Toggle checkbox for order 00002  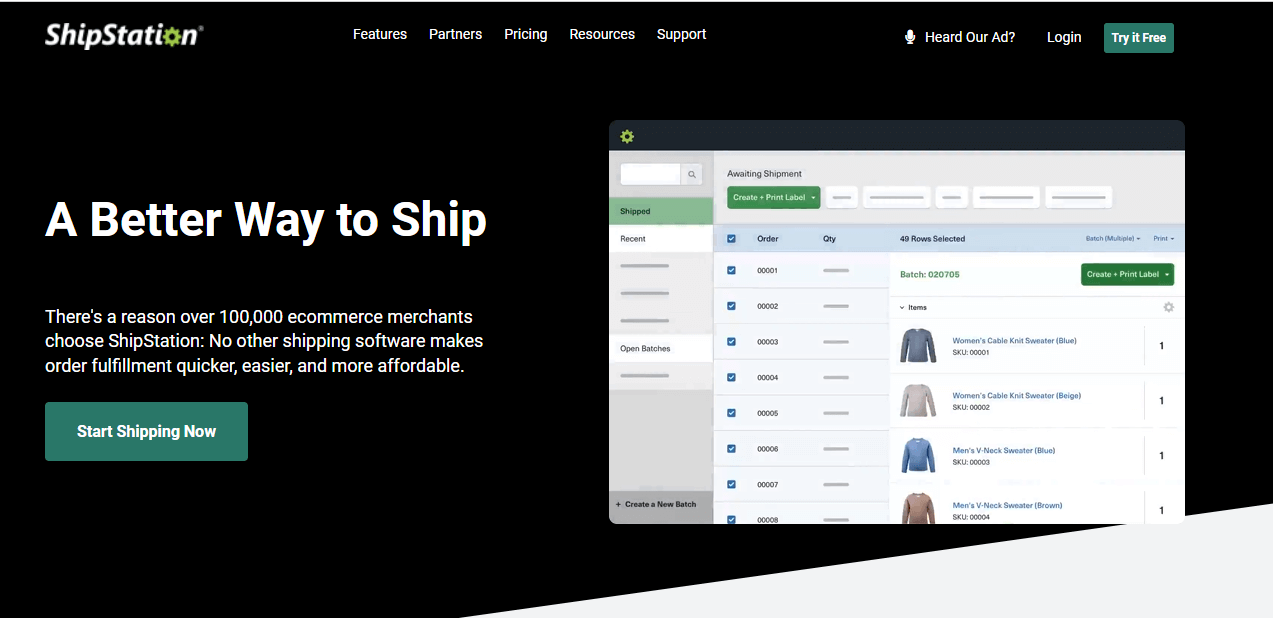click(x=731, y=306)
